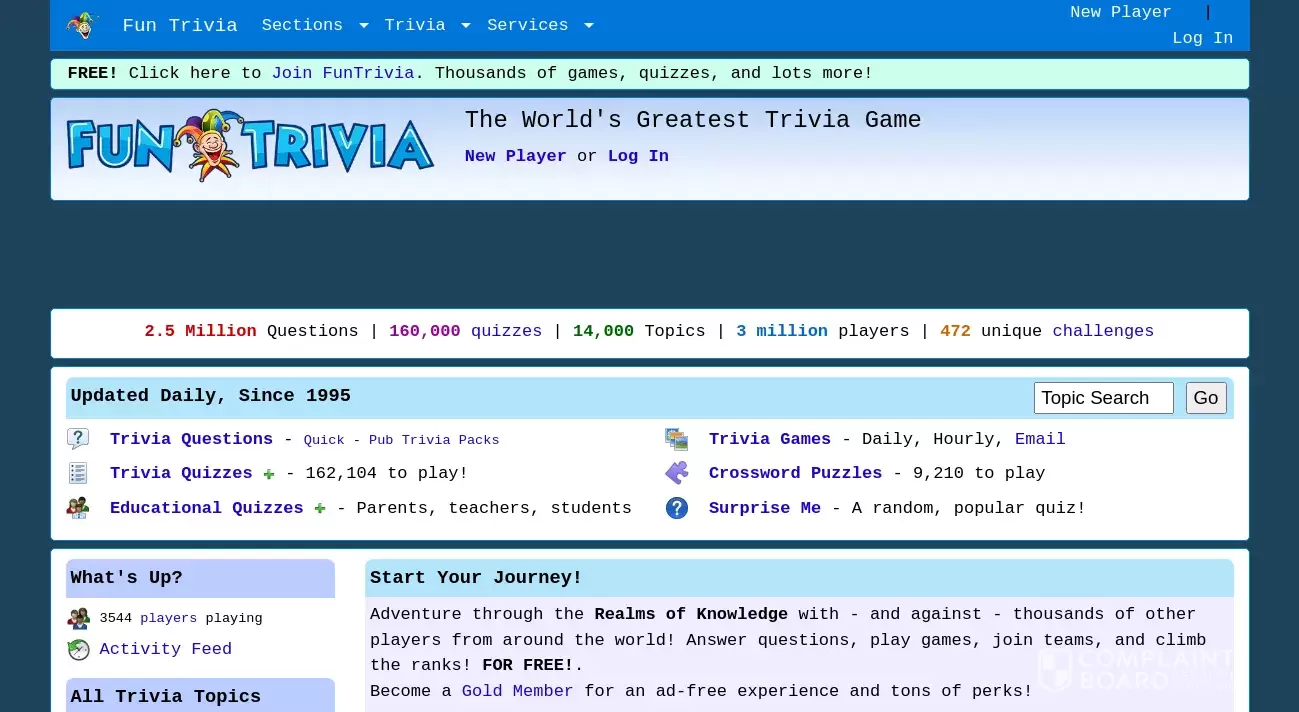Click the green plus icon after Trivia Quizzes

pyautogui.click(x=268, y=474)
